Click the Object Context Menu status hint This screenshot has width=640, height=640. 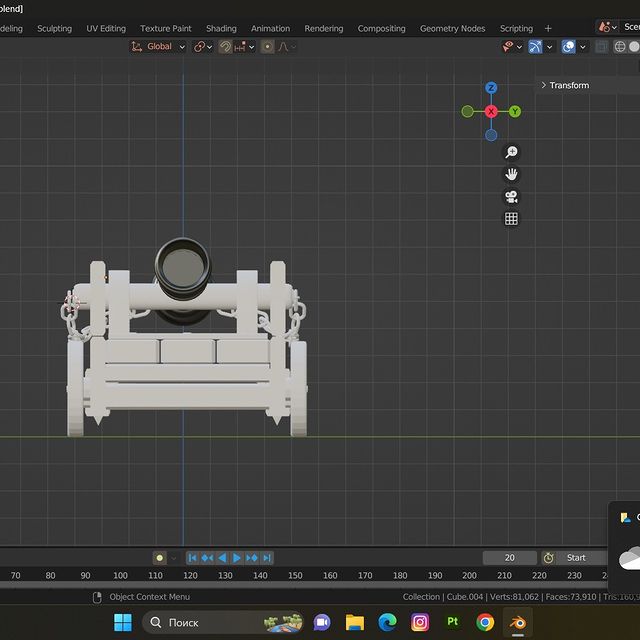pos(149,597)
